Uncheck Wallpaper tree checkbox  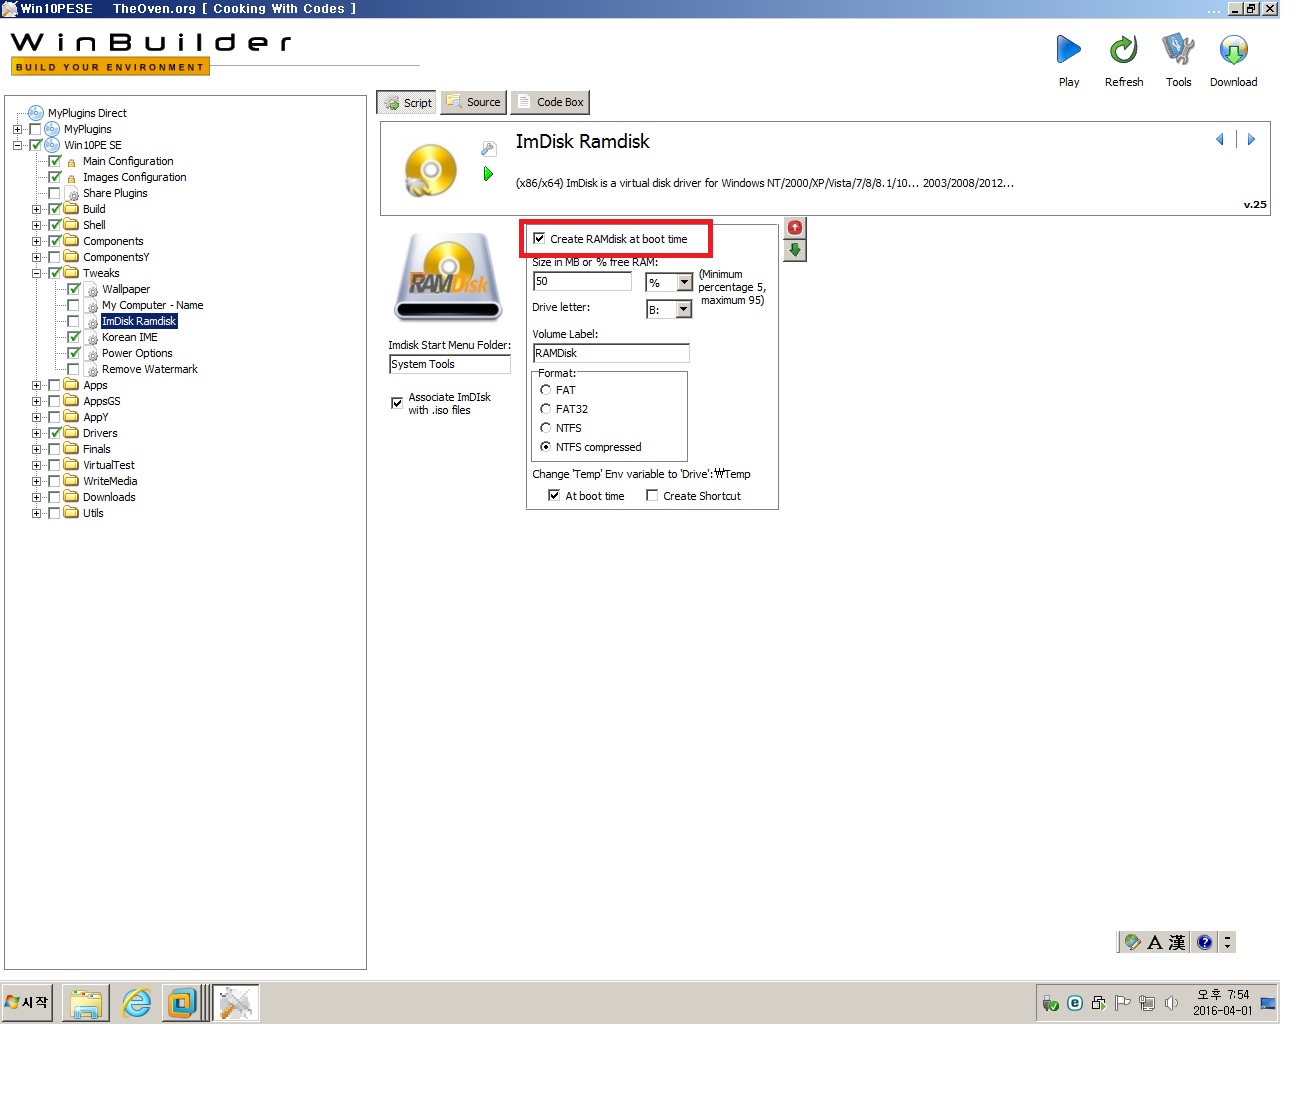[74, 289]
